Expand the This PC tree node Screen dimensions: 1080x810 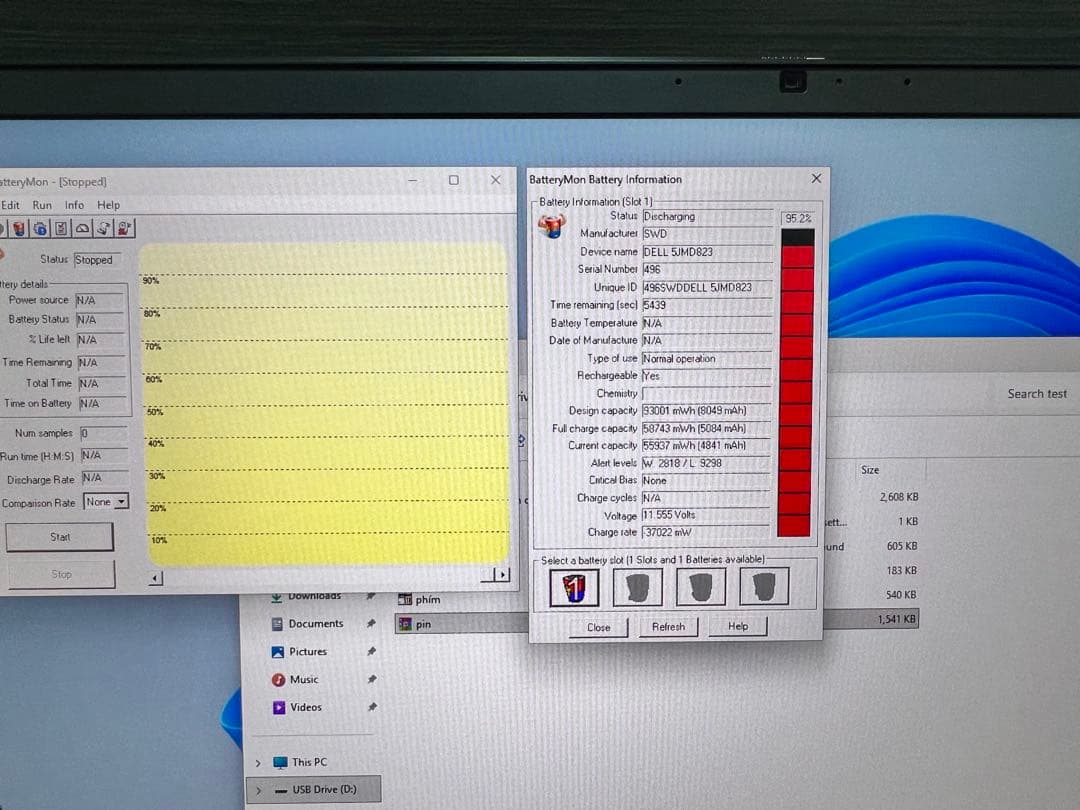pyautogui.click(x=258, y=762)
